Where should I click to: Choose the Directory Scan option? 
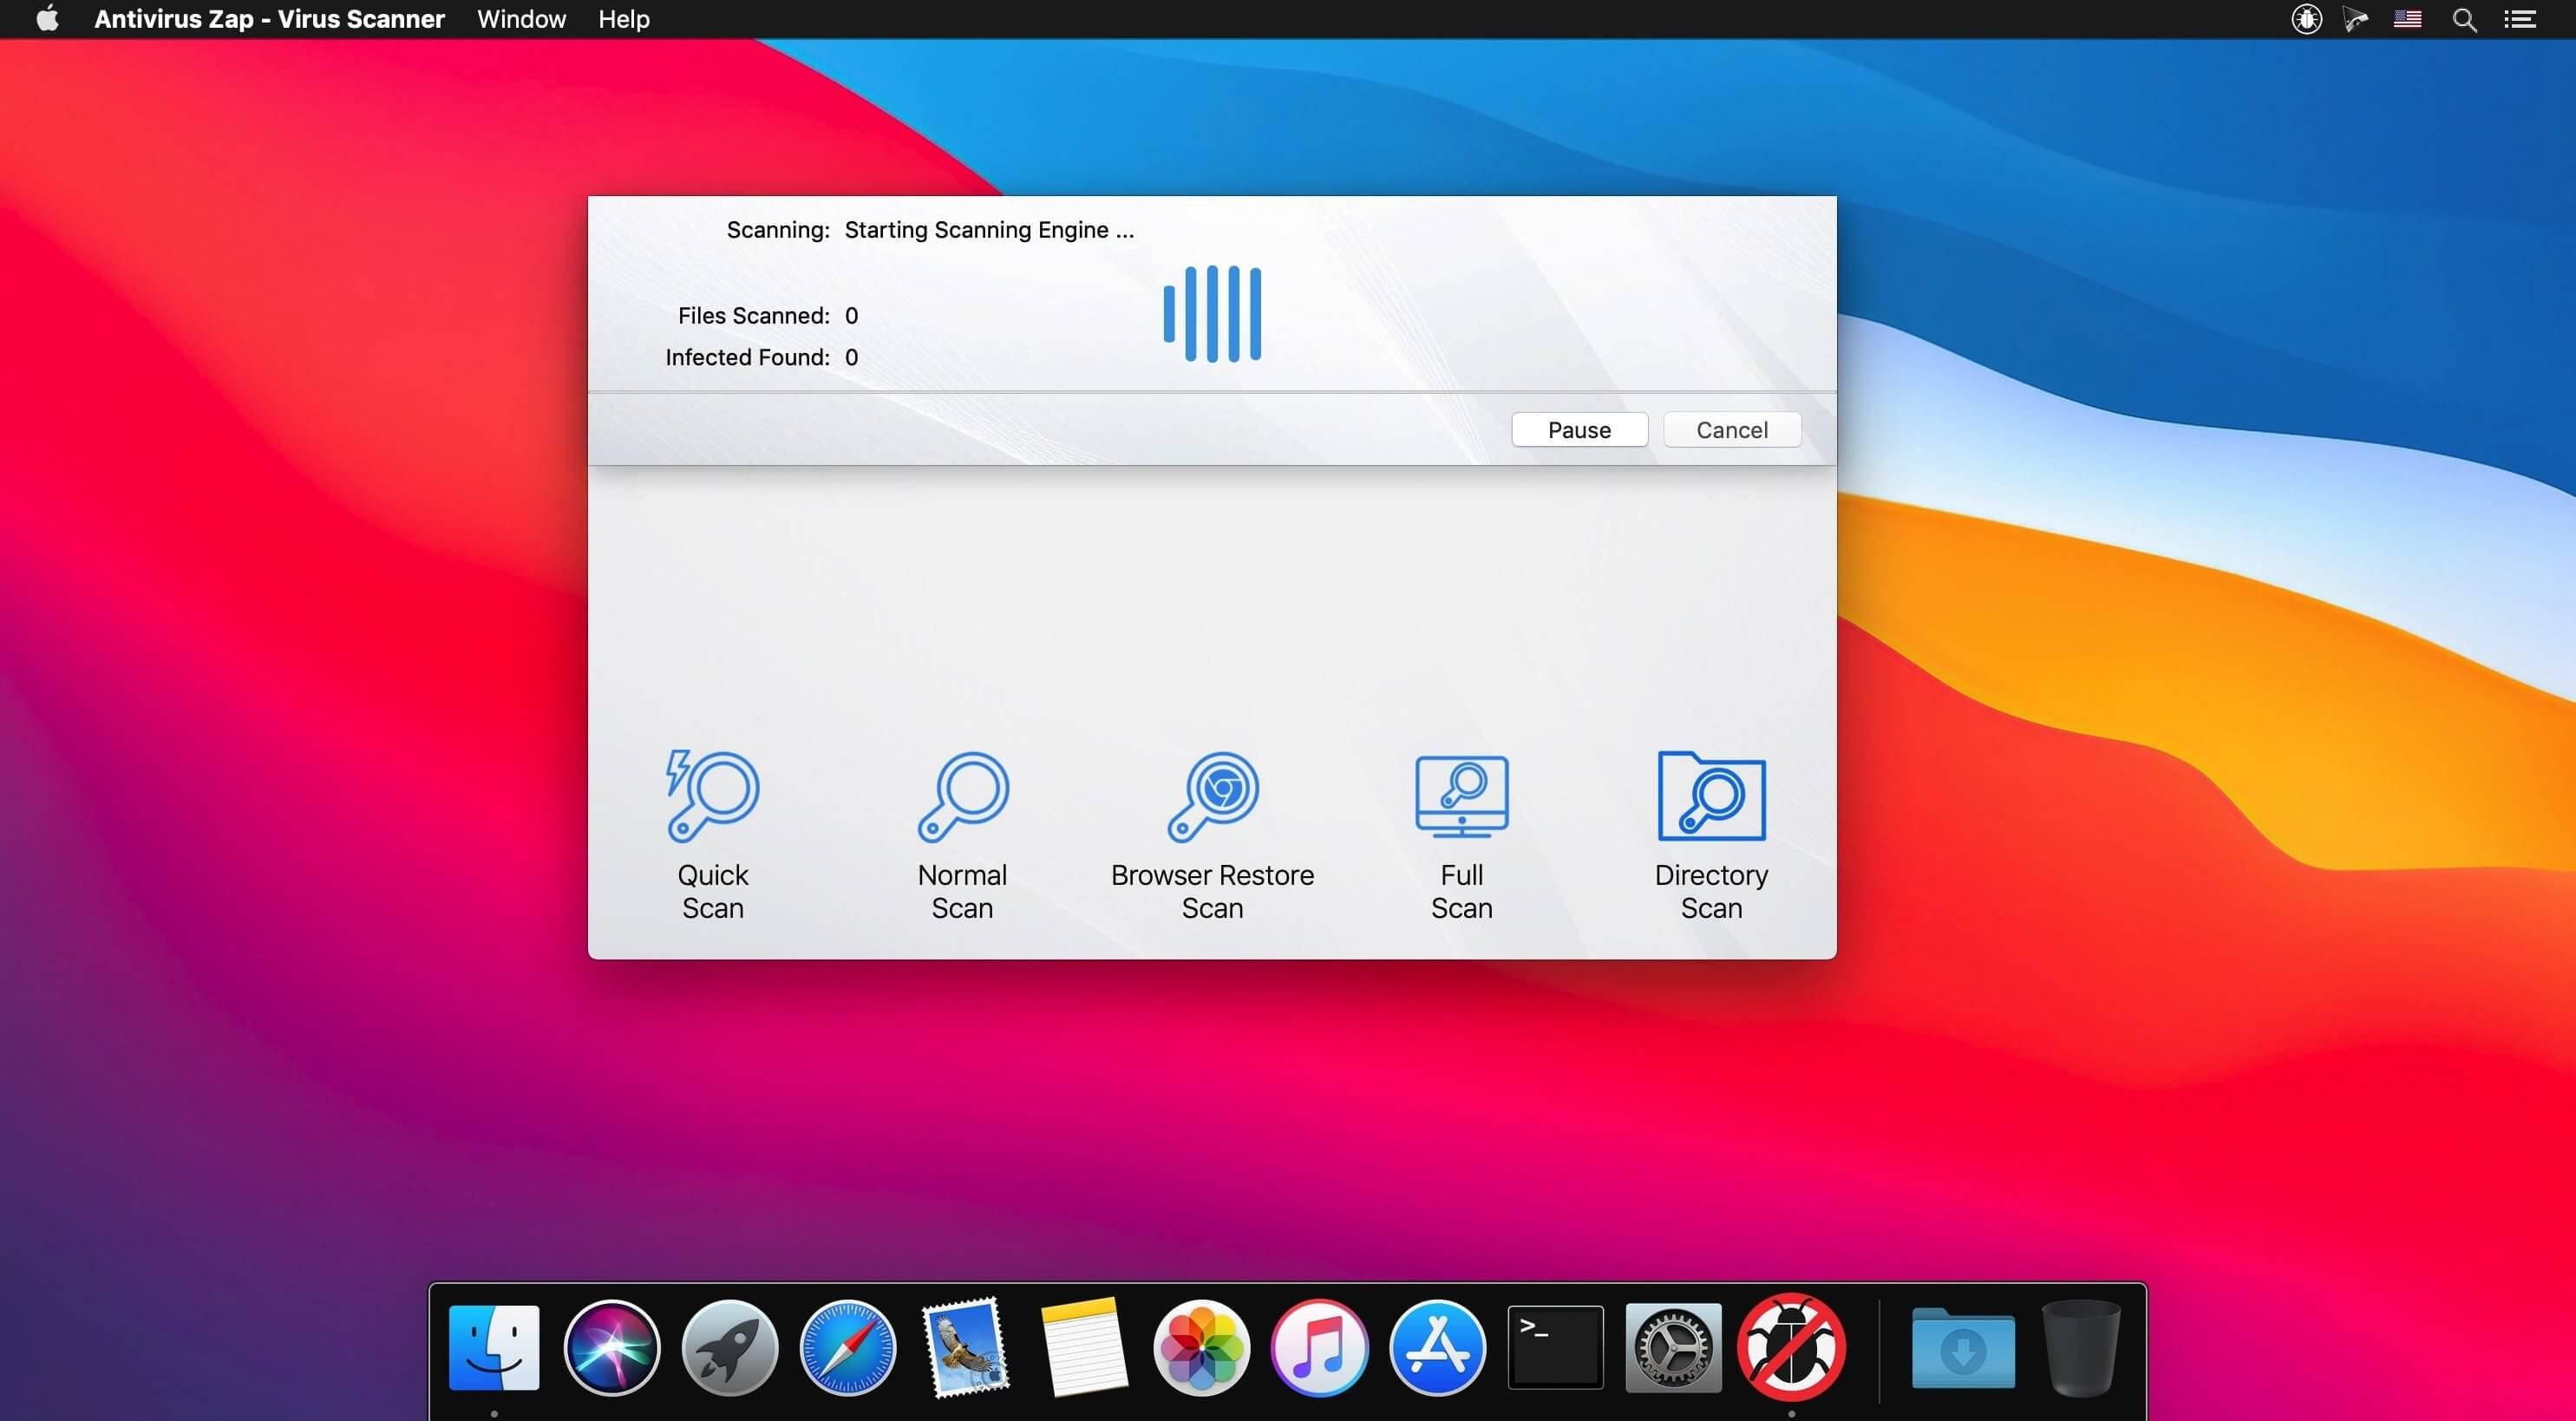pos(1711,835)
